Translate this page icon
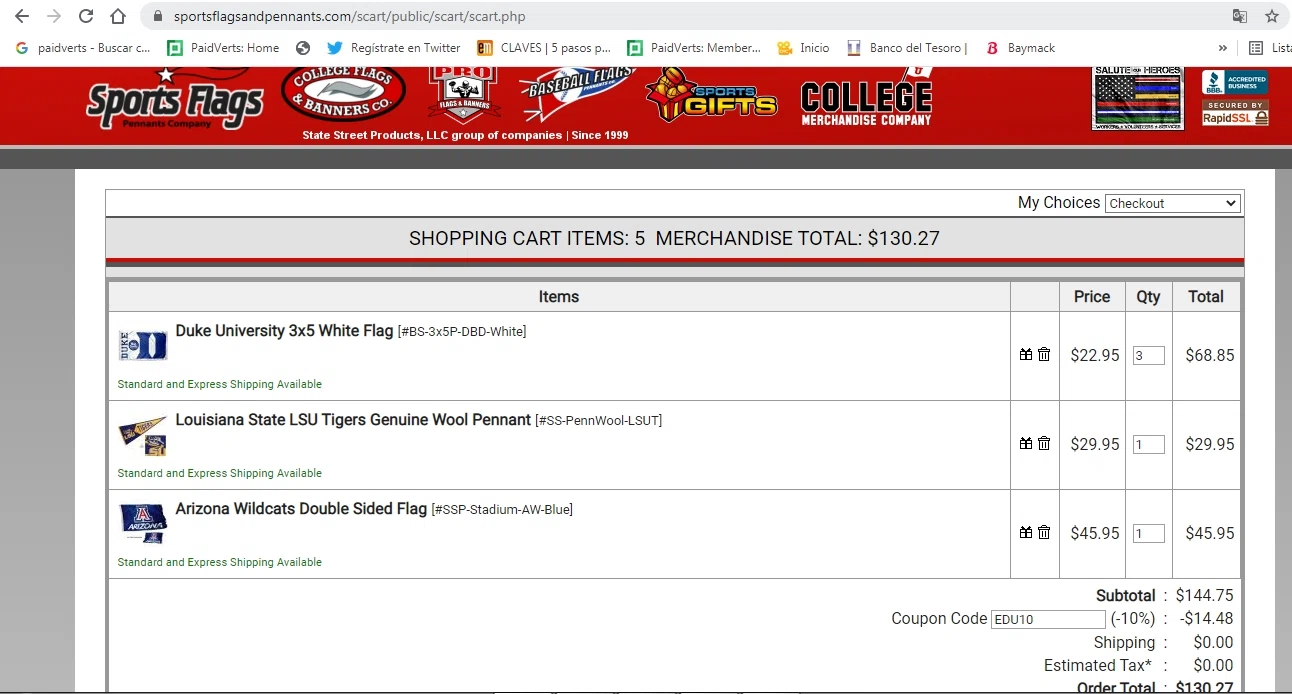The height and width of the screenshot is (694, 1292). pos(1240,16)
